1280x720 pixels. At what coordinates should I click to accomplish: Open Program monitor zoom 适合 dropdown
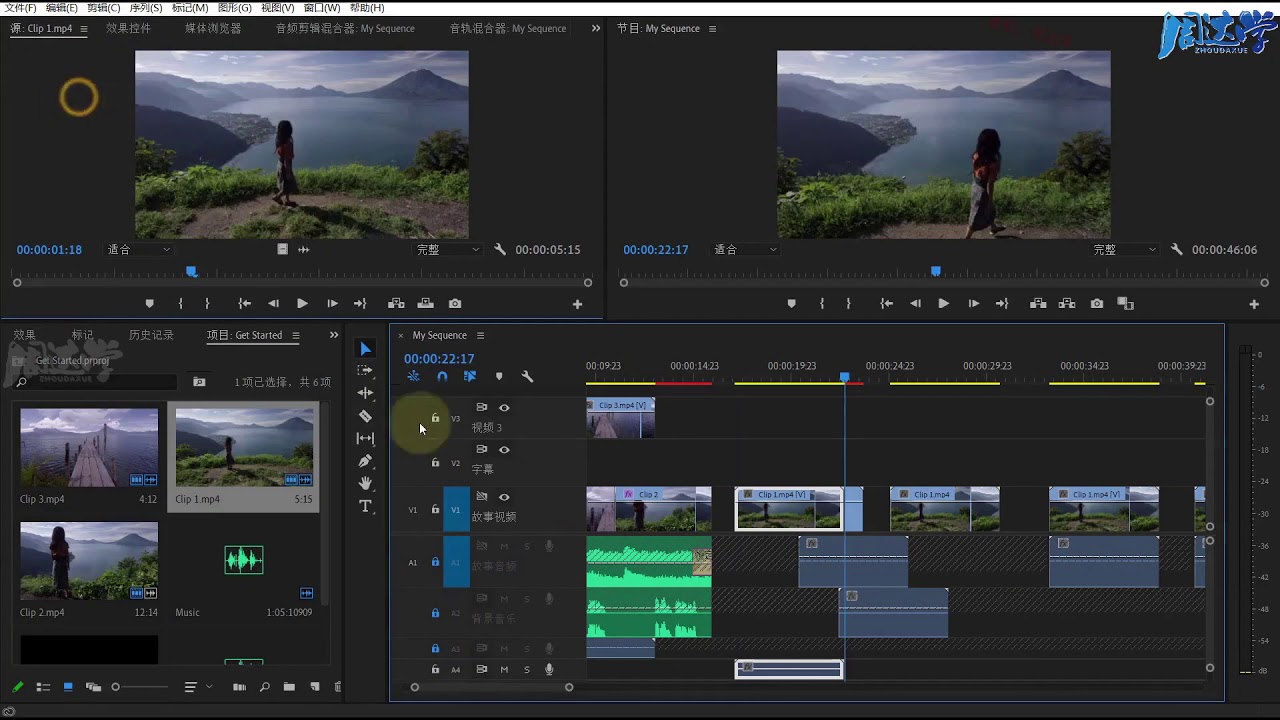[x=746, y=250]
